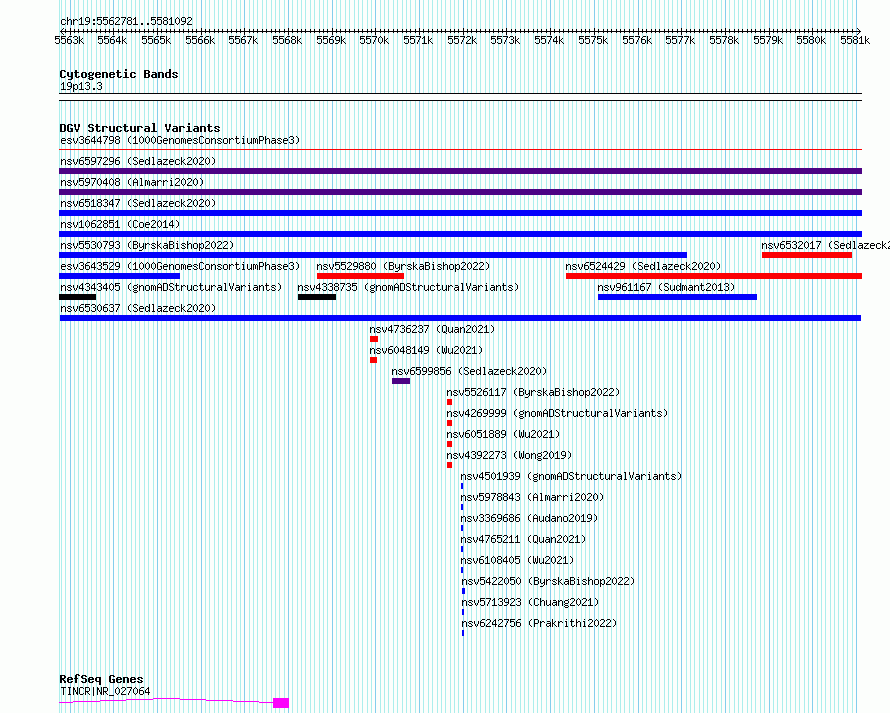Click the nsv4343405 gnomAD black bar

[x=78, y=297]
